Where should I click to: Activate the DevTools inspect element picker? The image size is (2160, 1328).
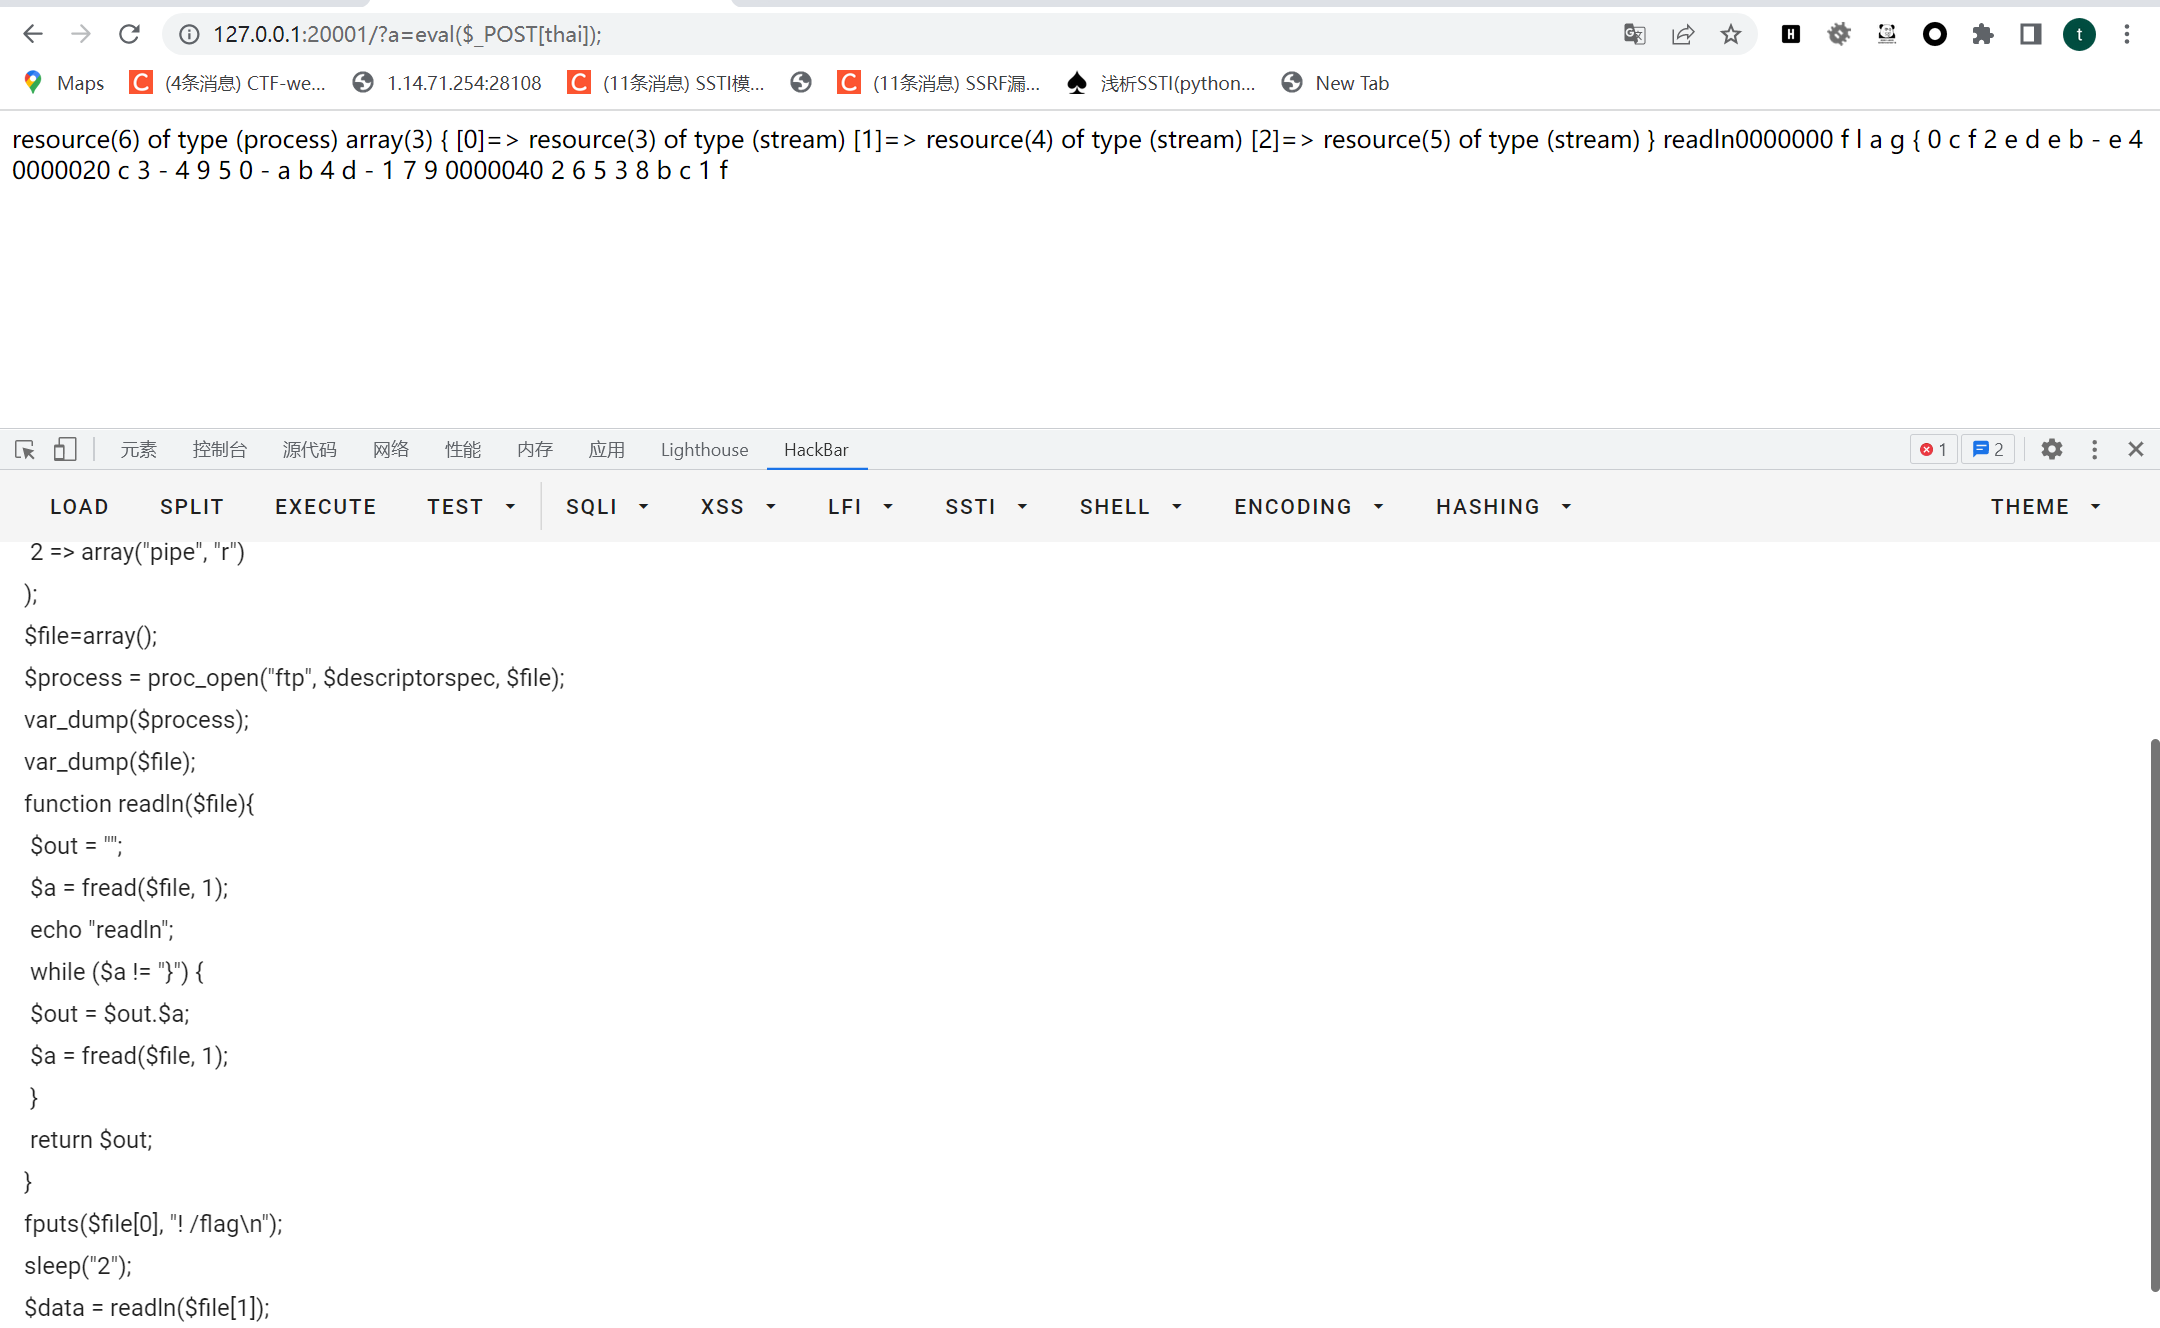click(x=25, y=449)
